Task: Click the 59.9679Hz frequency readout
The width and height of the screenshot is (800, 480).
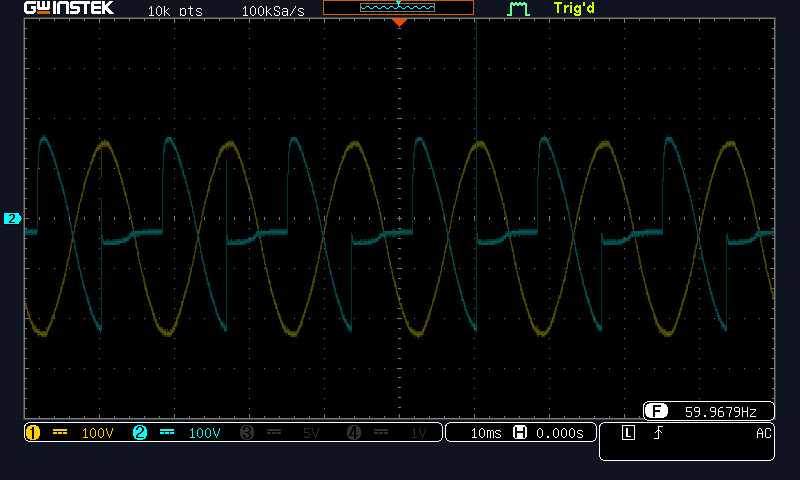Action: click(720, 411)
